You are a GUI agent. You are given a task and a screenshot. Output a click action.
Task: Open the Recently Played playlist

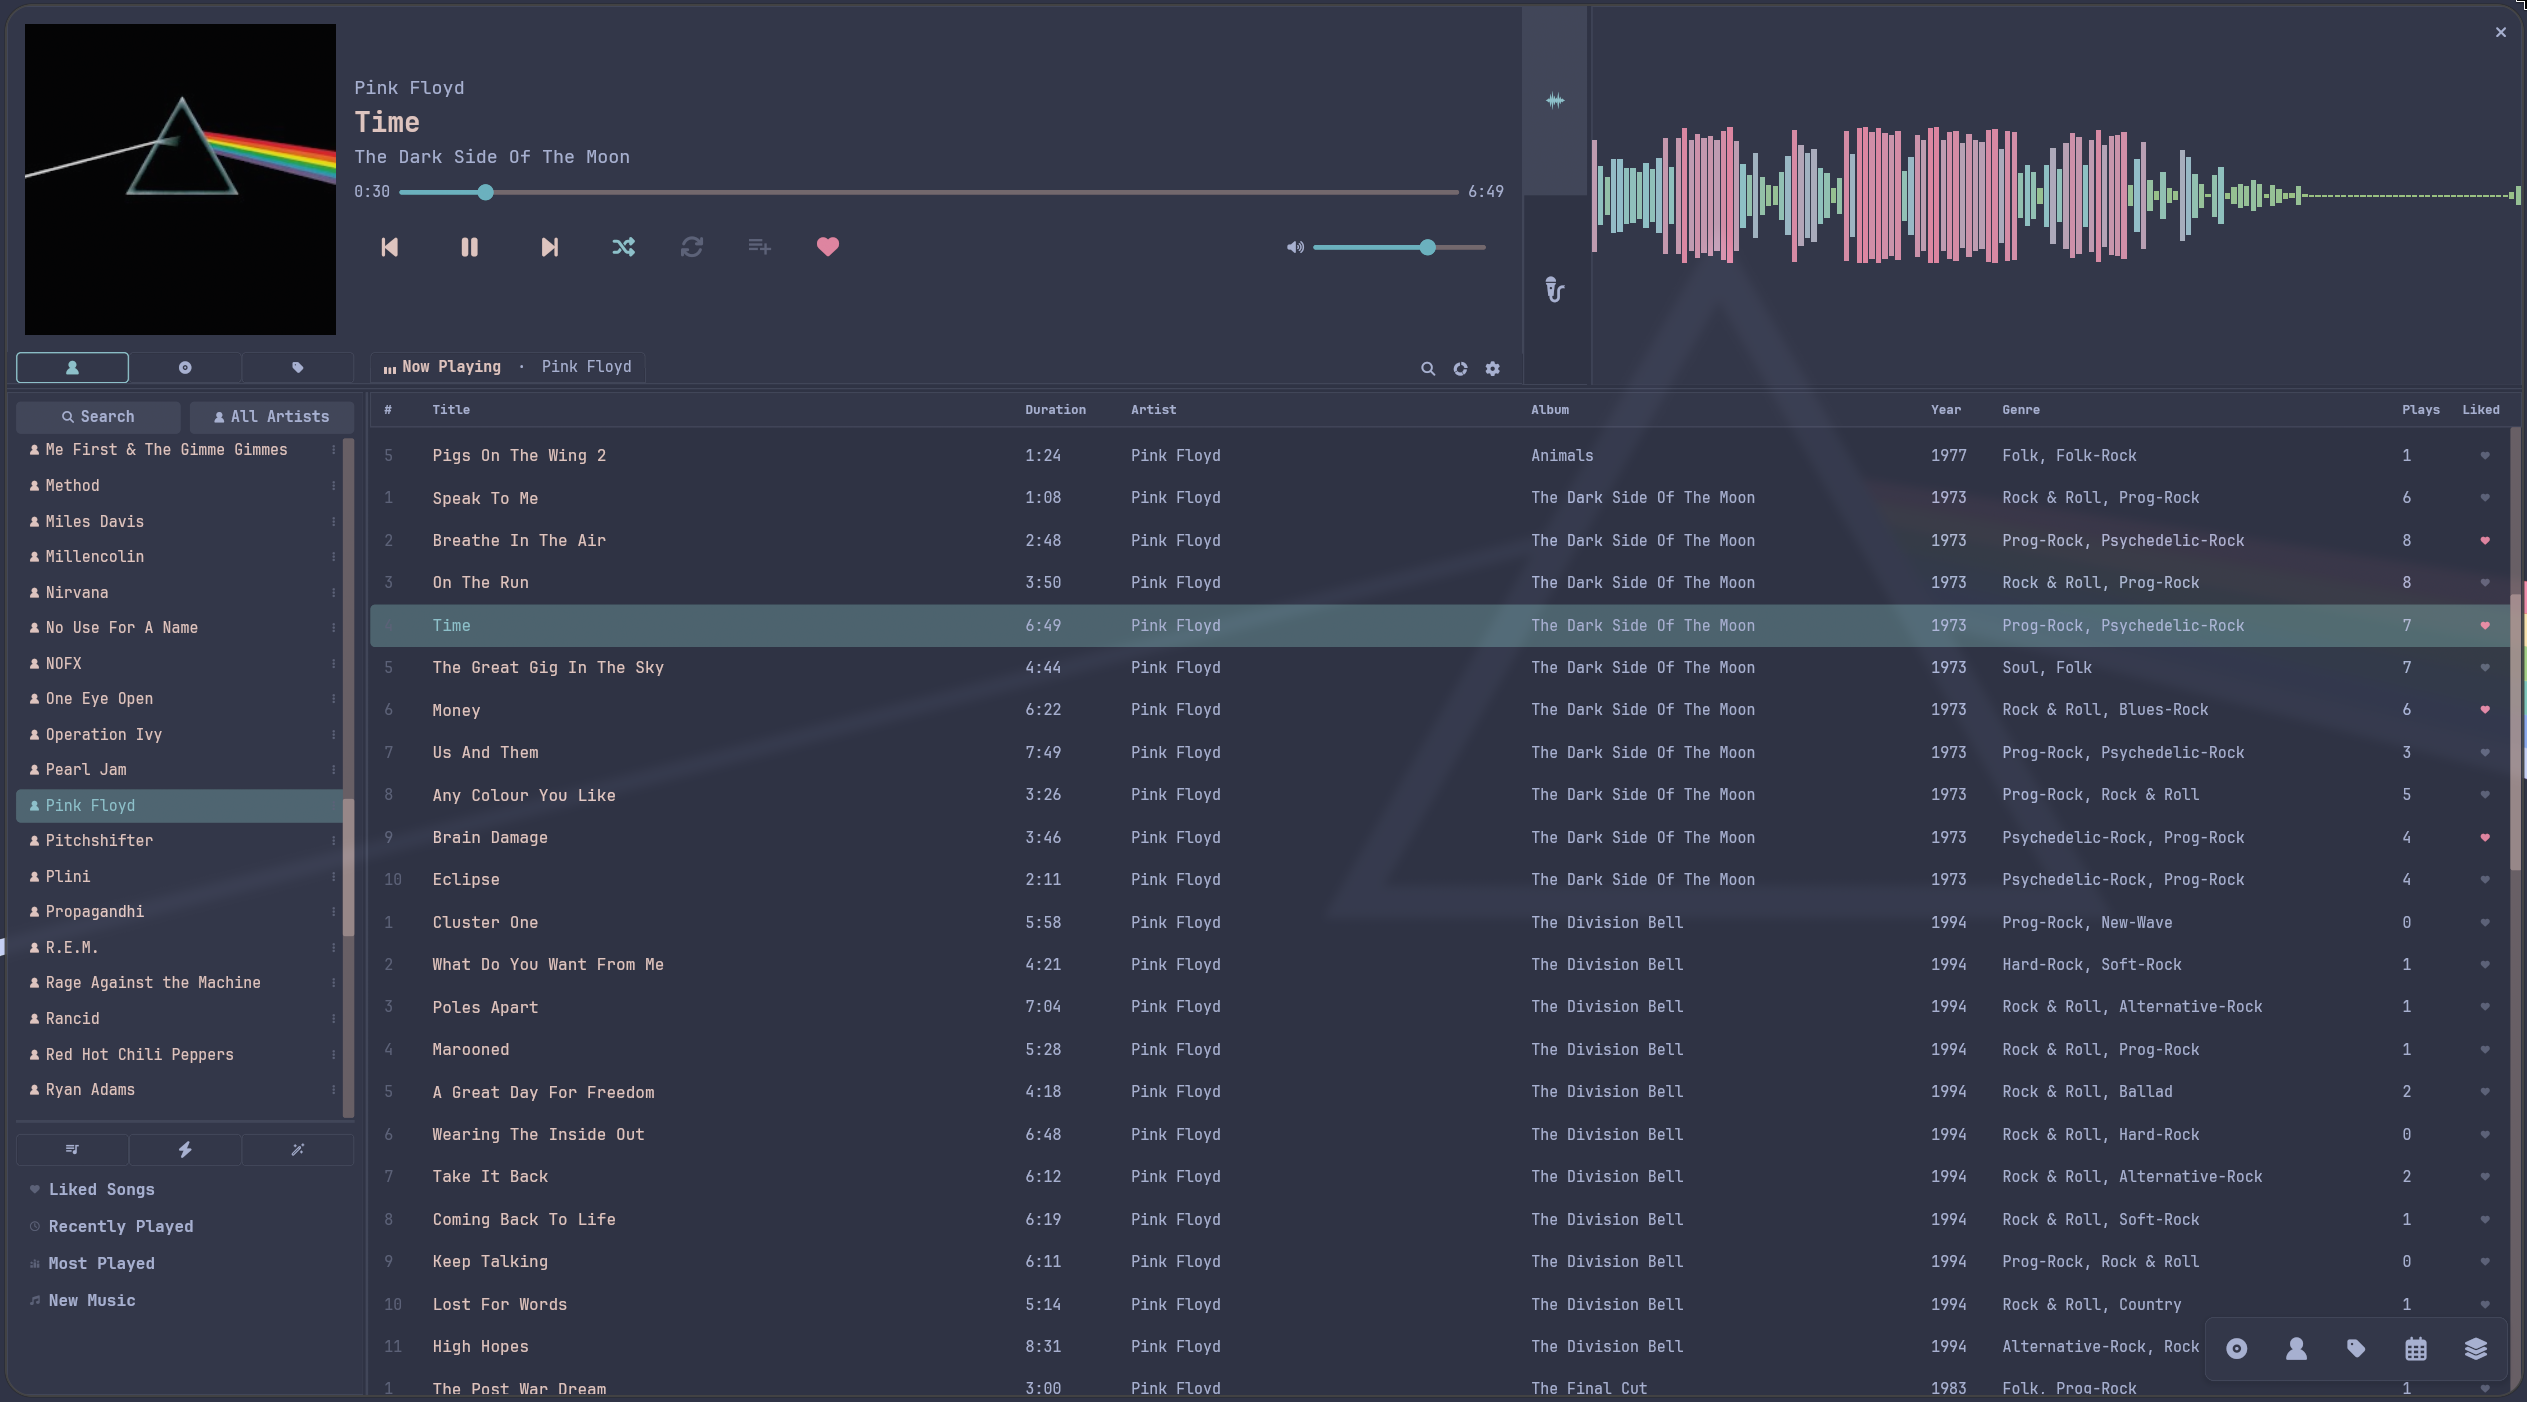(120, 1226)
